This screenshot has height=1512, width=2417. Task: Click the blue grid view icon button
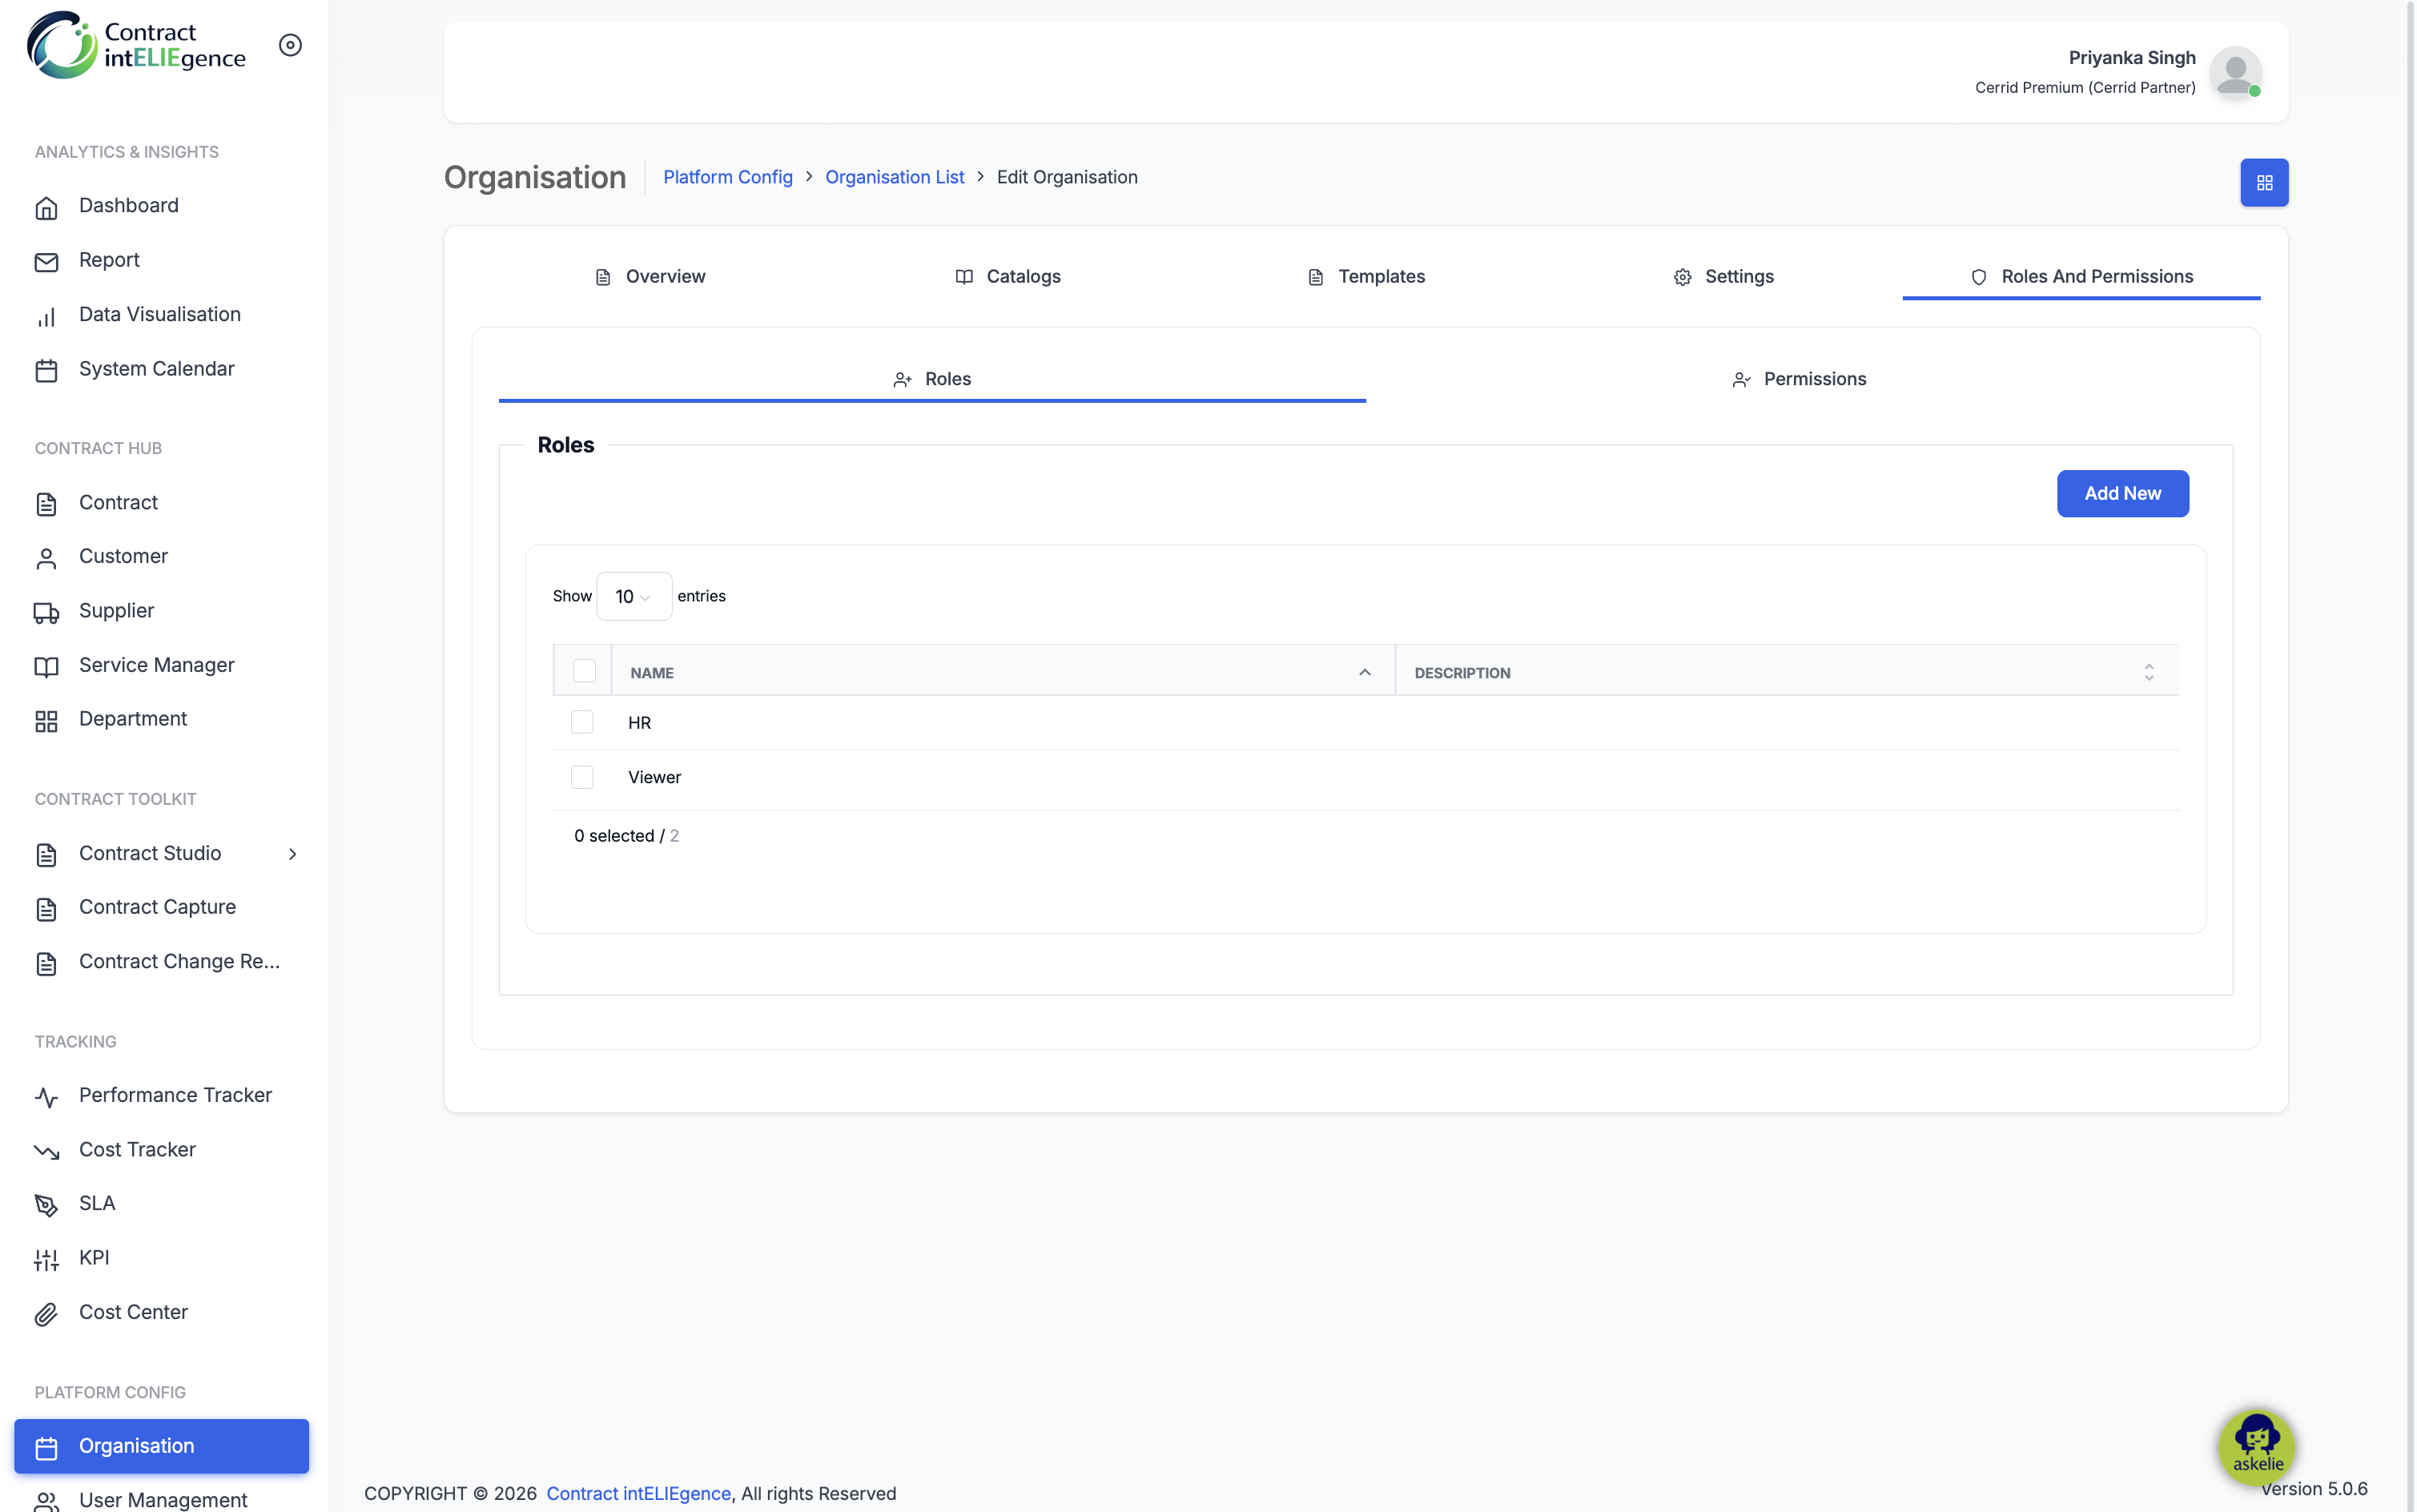pyautogui.click(x=2263, y=183)
